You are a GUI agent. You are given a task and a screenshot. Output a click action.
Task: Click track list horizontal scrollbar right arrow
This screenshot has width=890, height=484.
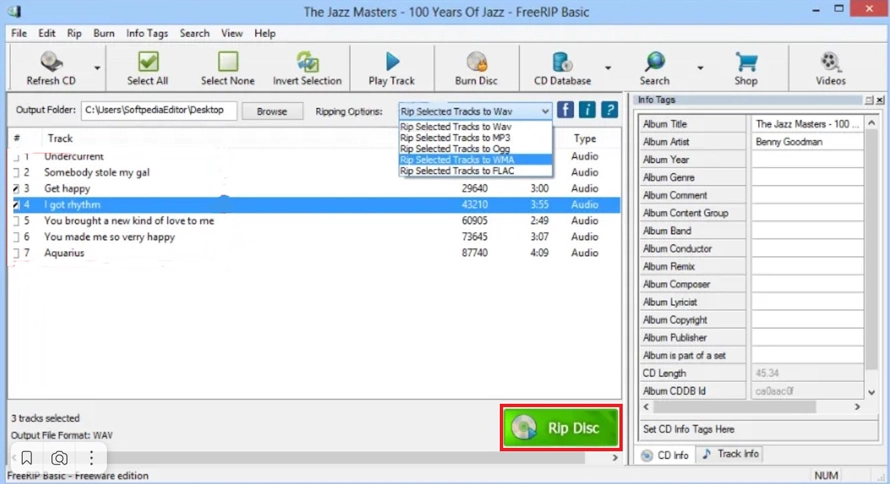(615, 457)
